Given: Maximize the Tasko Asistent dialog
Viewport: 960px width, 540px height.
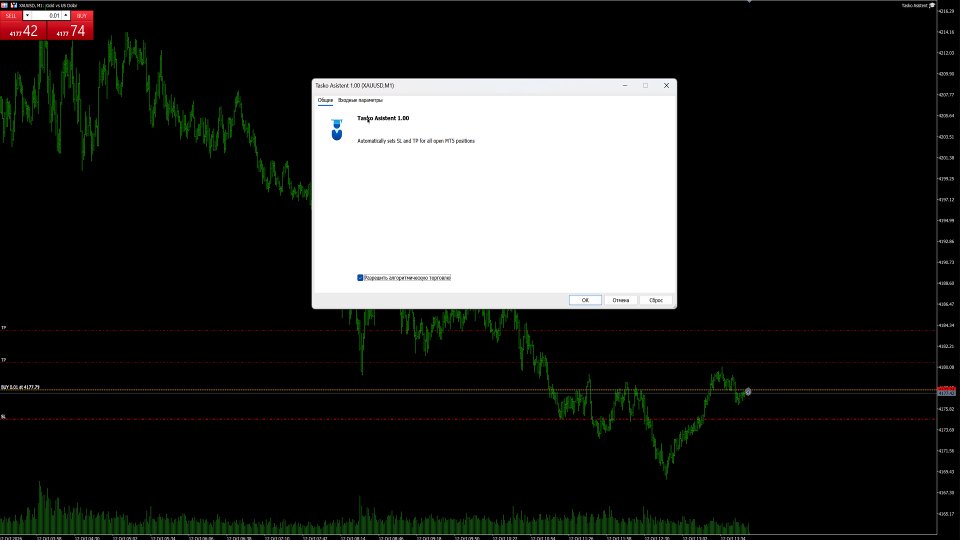Looking at the screenshot, I should point(645,86).
